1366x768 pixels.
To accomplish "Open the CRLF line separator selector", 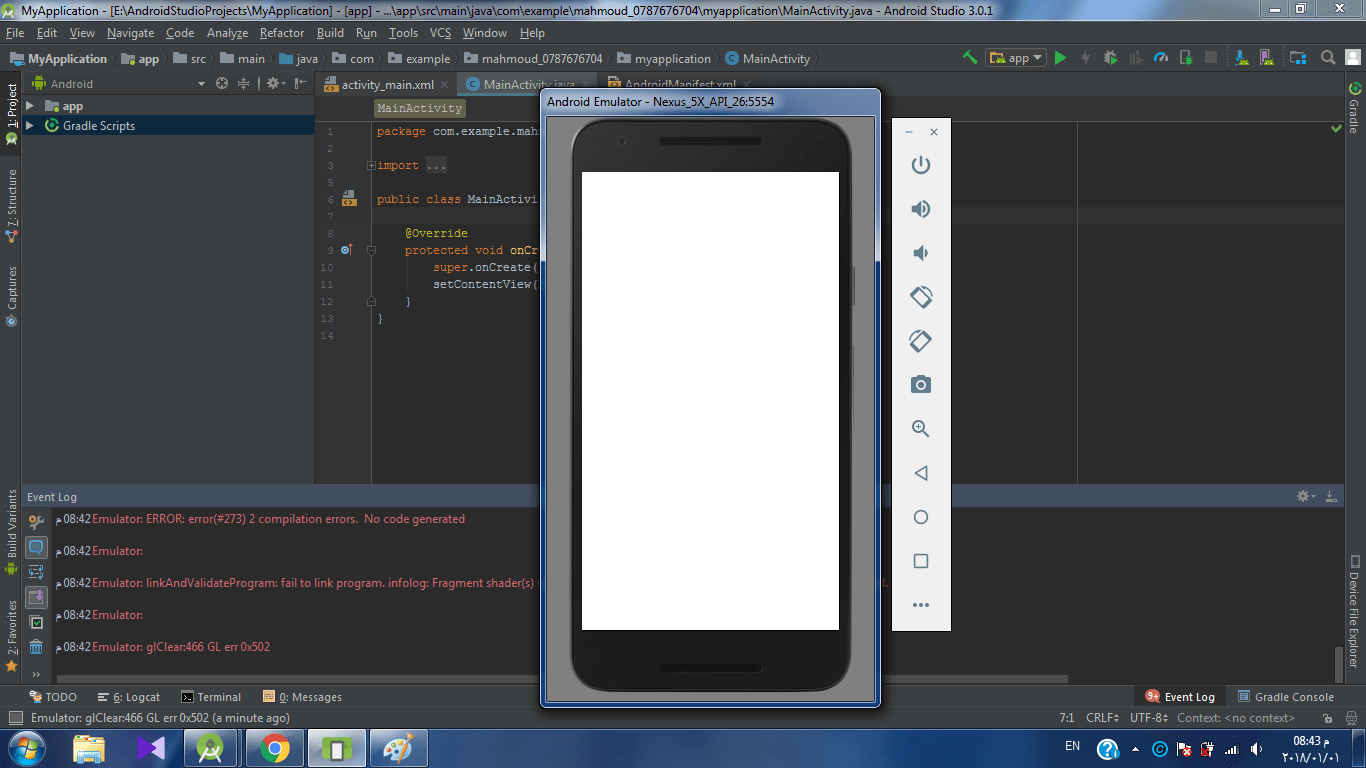I will (x=1102, y=718).
